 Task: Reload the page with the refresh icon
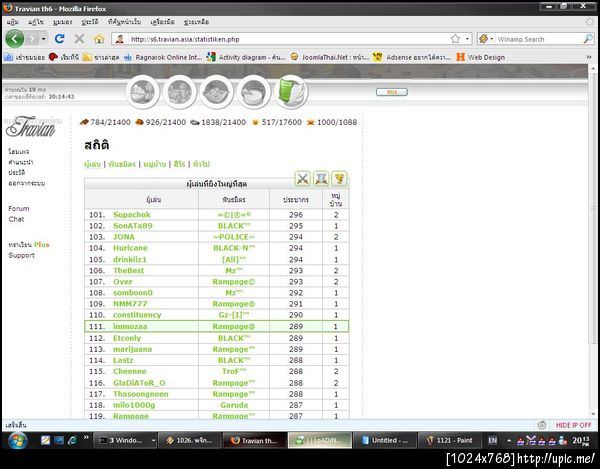(59, 39)
